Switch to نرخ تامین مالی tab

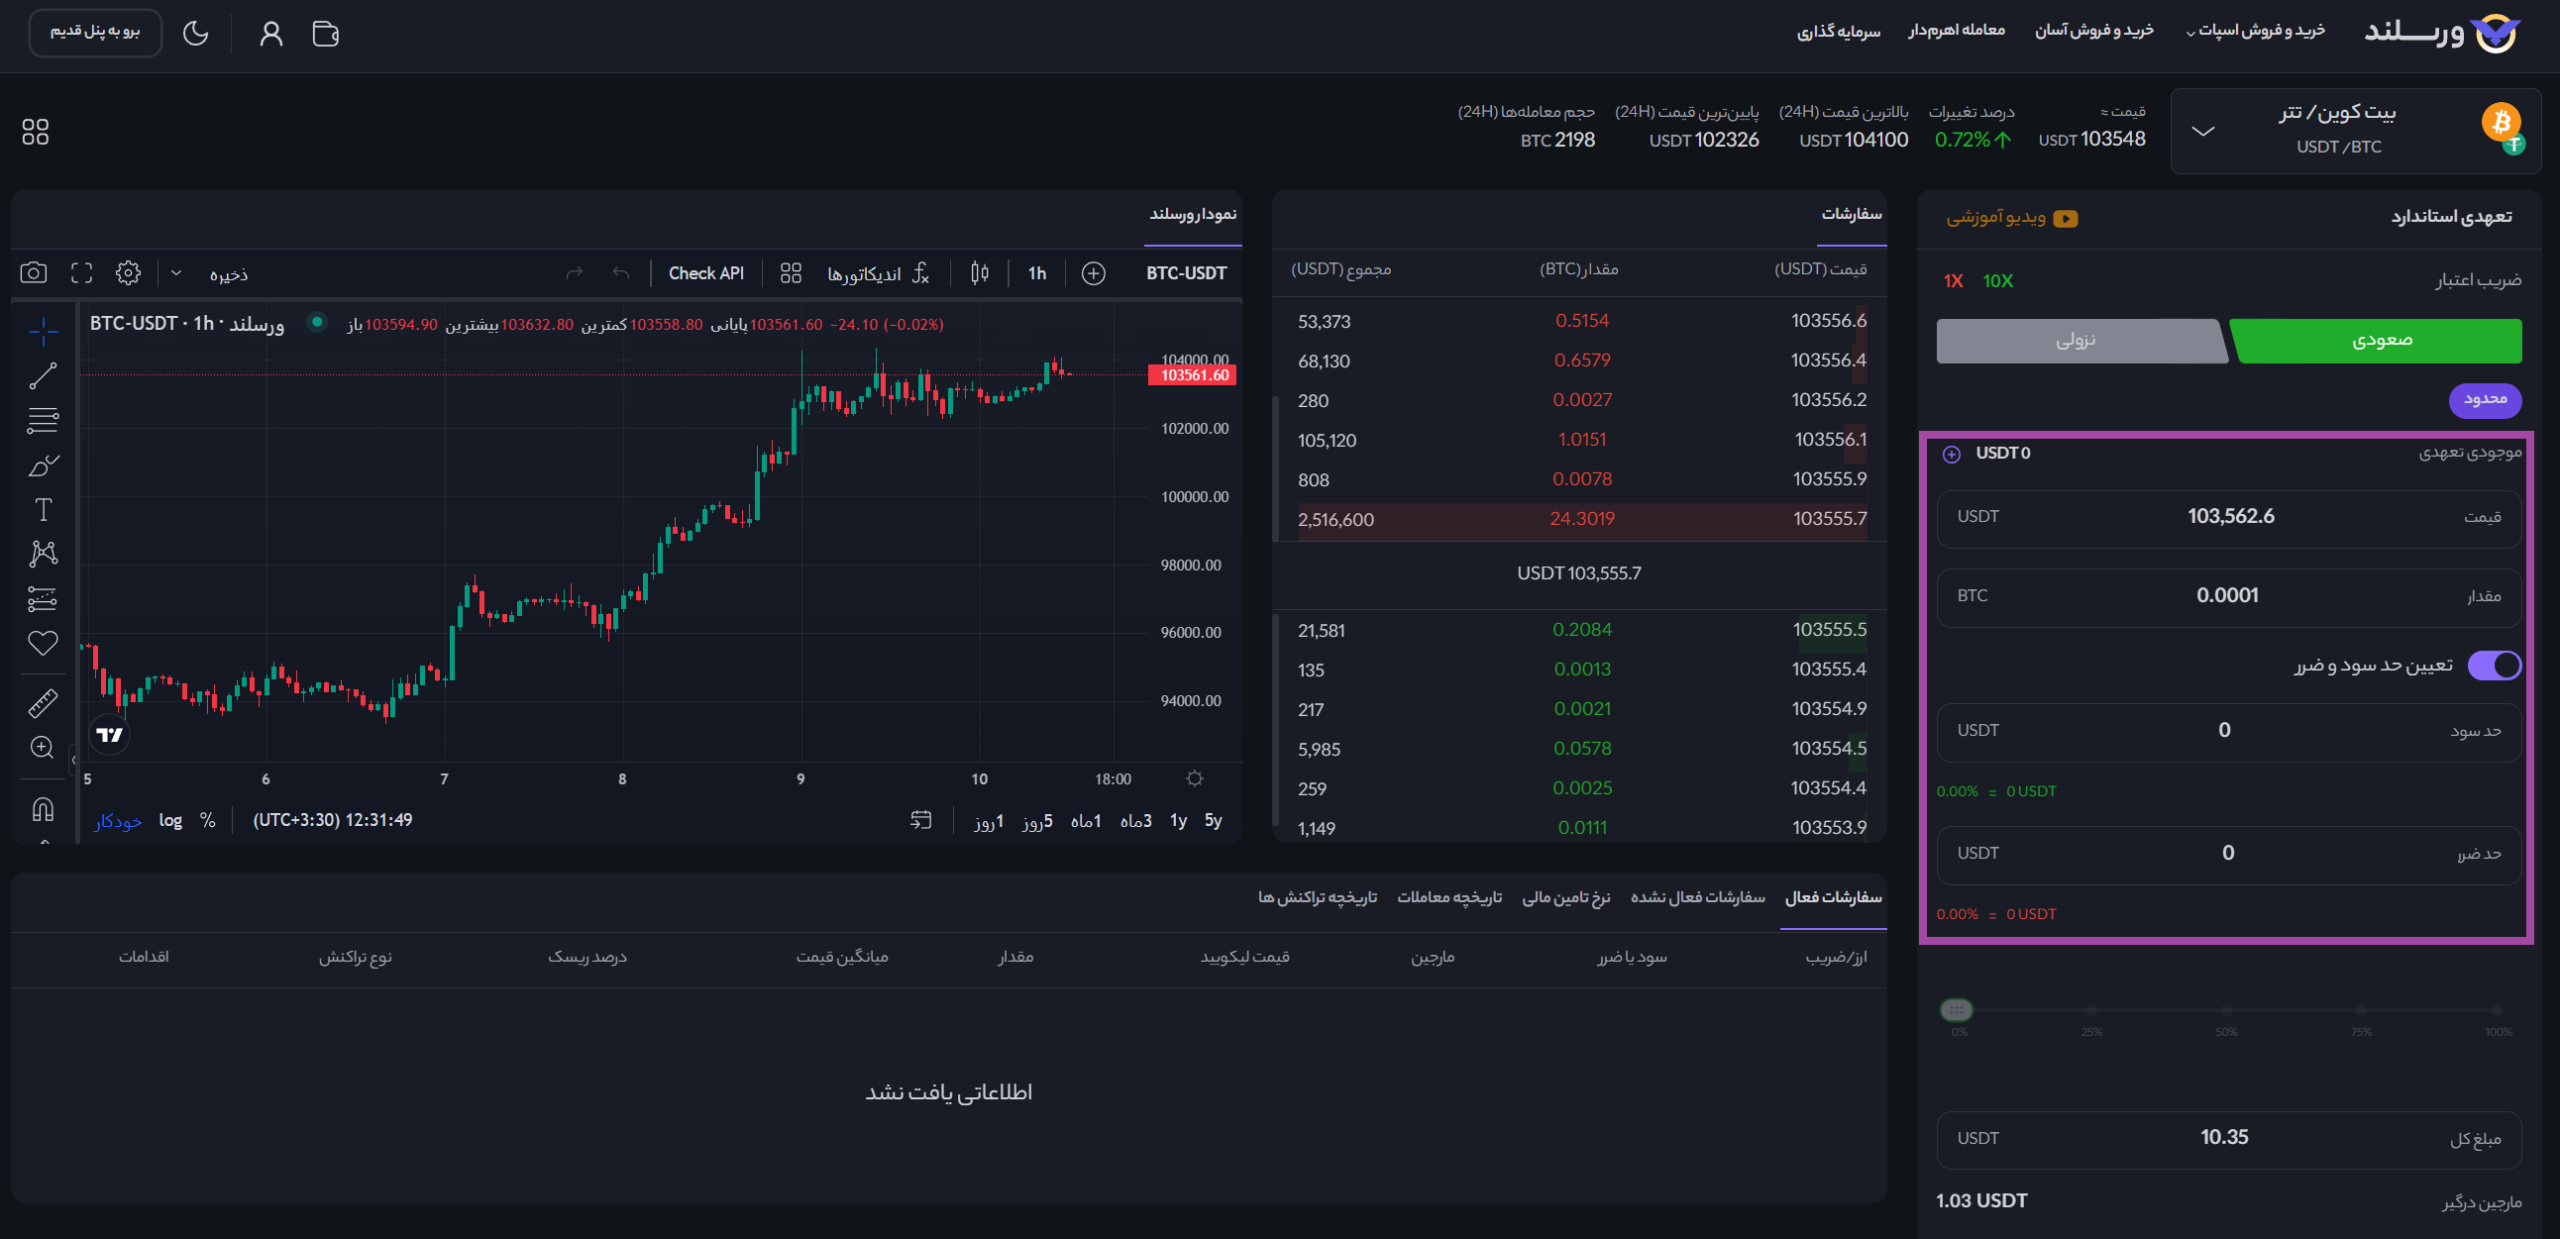coord(1566,897)
